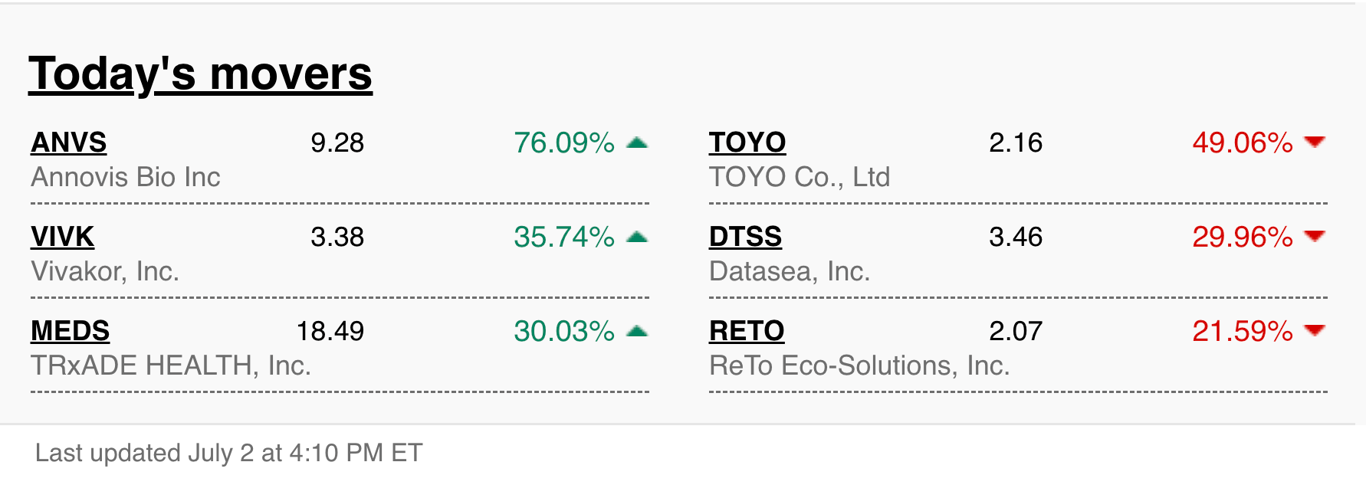The width and height of the screenshot is (1366, 498).
Task: Open the MEDS ticker link
Action: (x=70, y=331)
